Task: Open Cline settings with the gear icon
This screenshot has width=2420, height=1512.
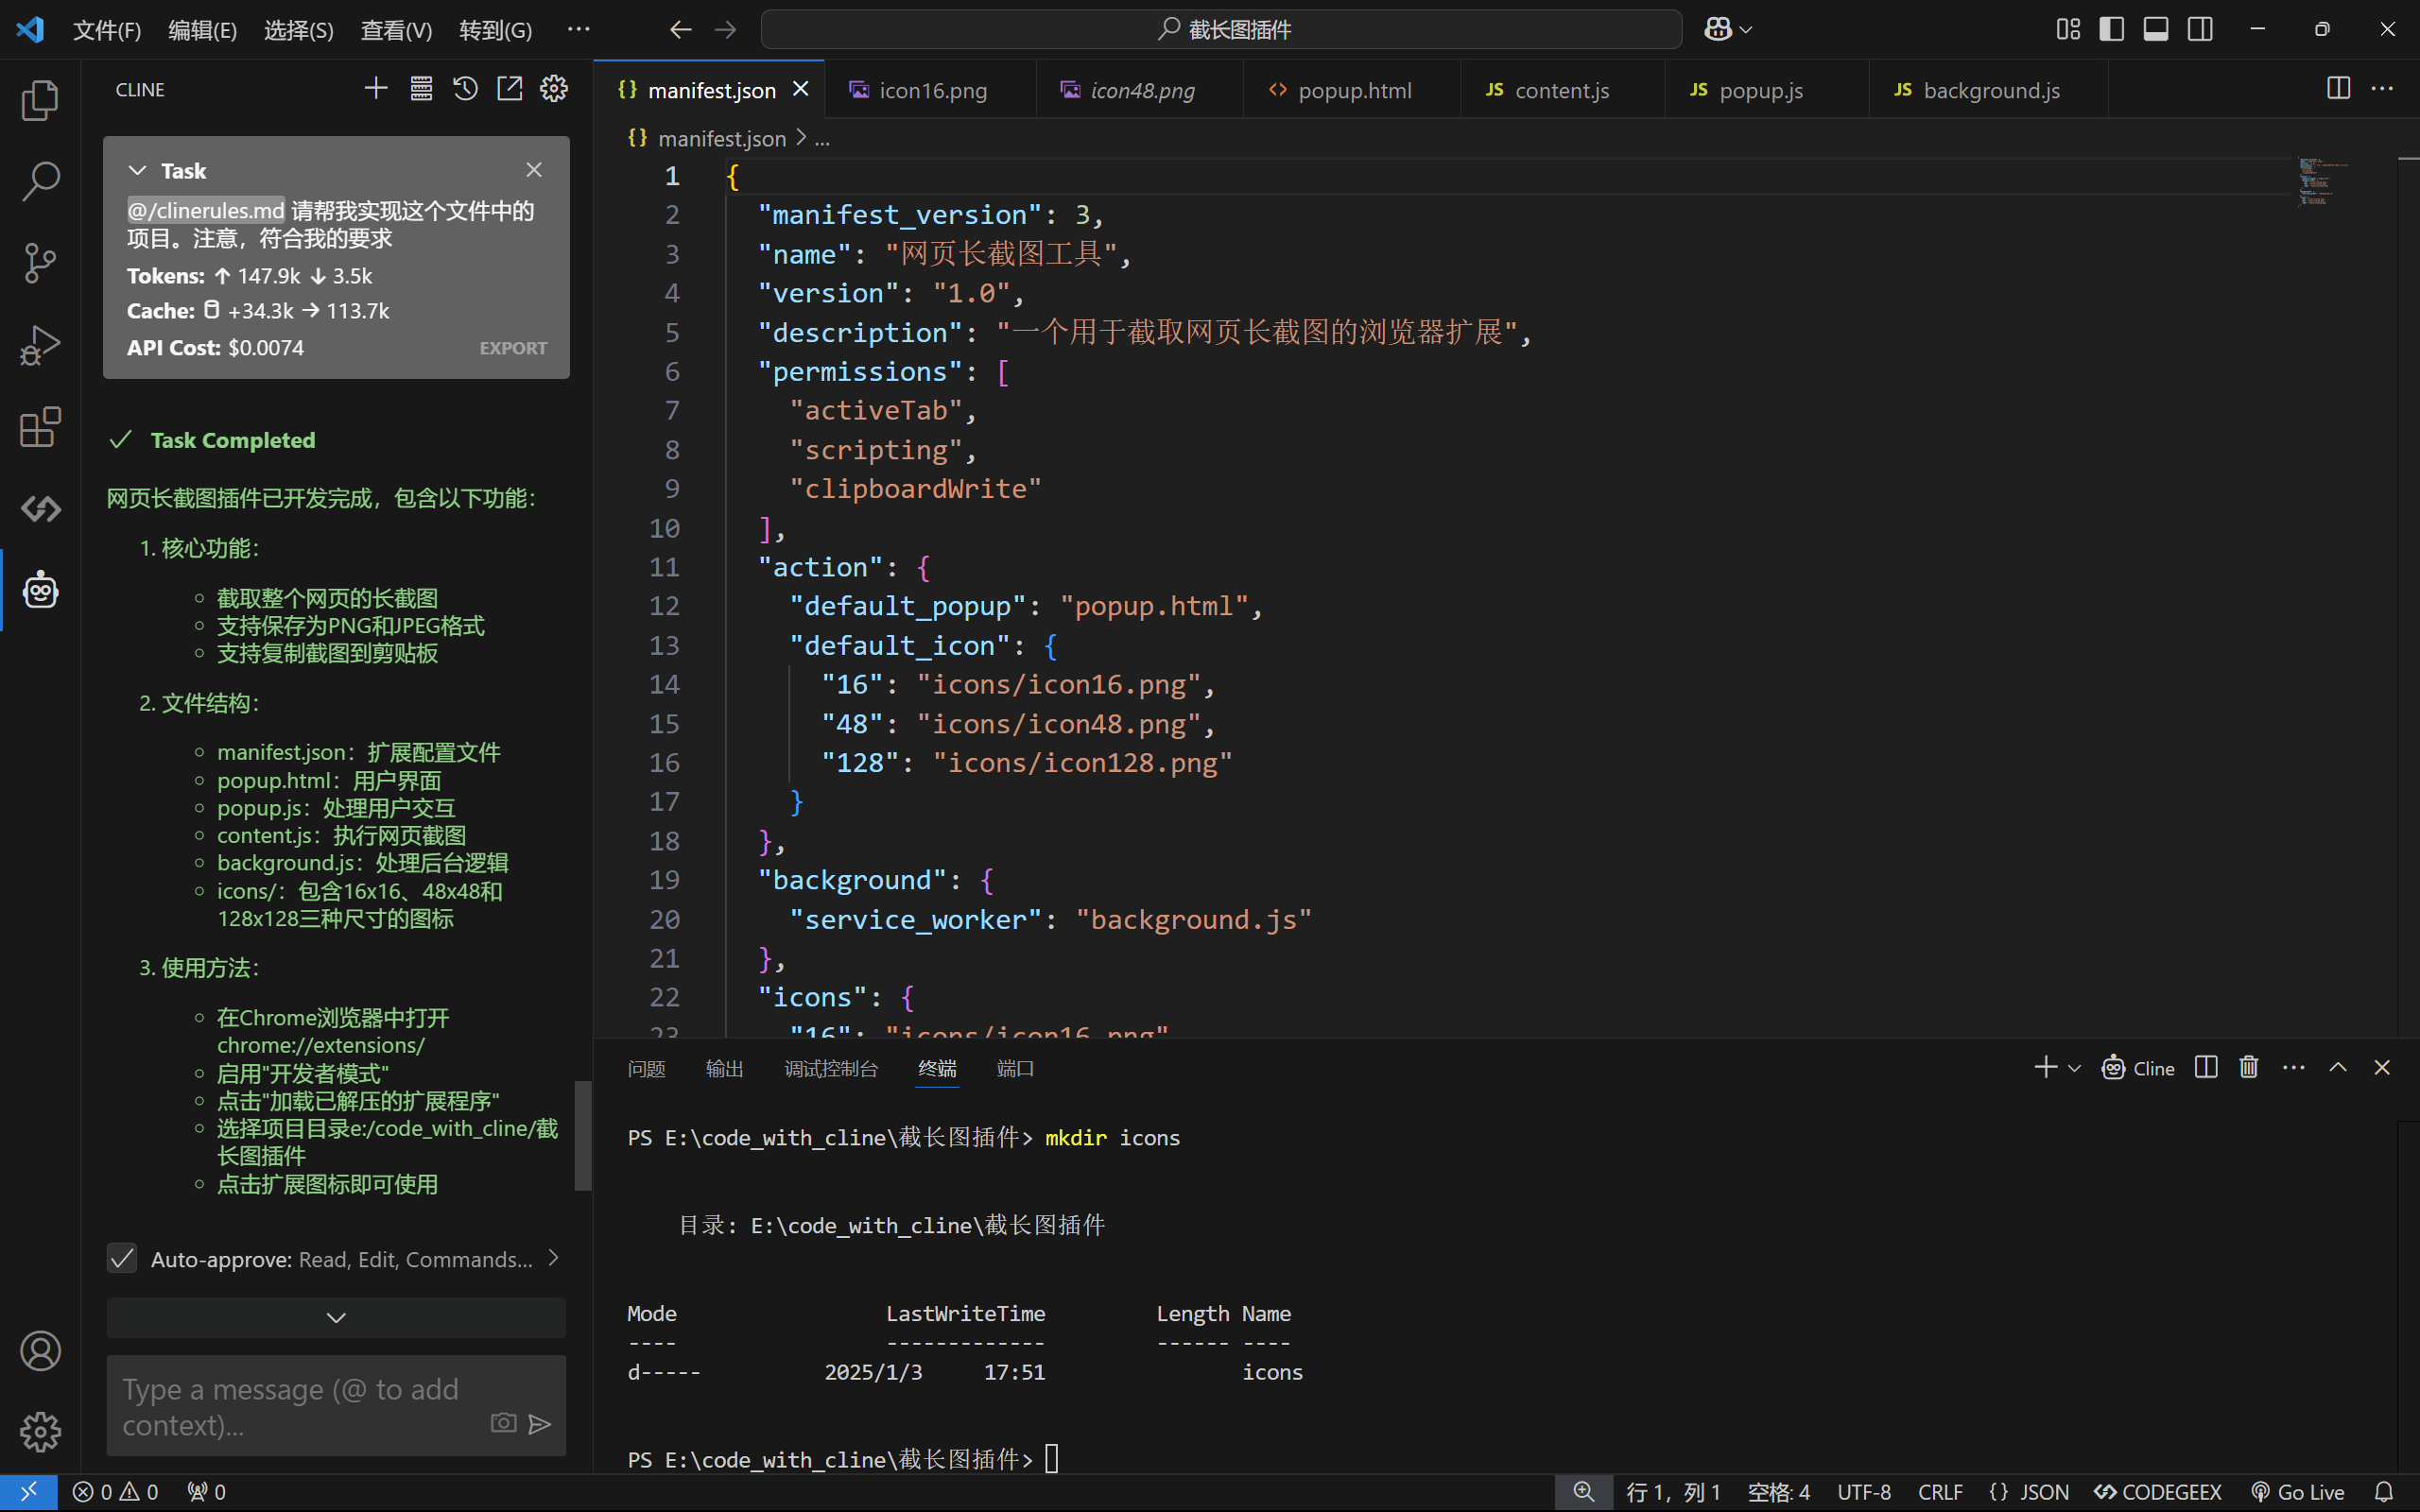Action: click(x=554, y=89)
